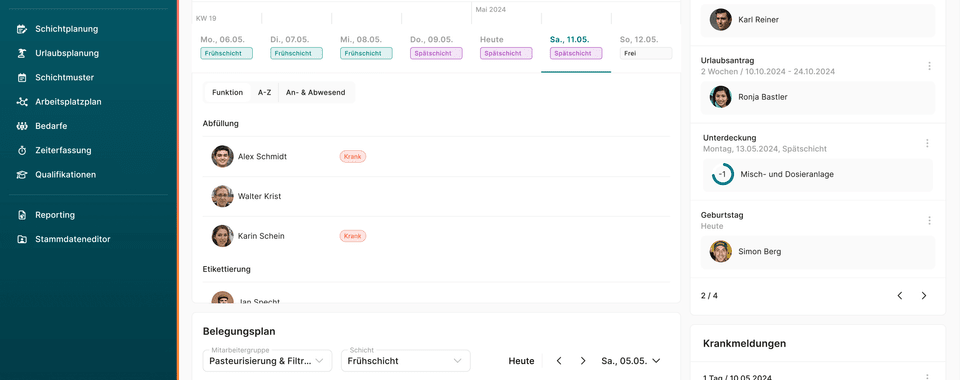Click Walter Krist's avatar
The width and height of the screenshot is (960, 380).
222,196
